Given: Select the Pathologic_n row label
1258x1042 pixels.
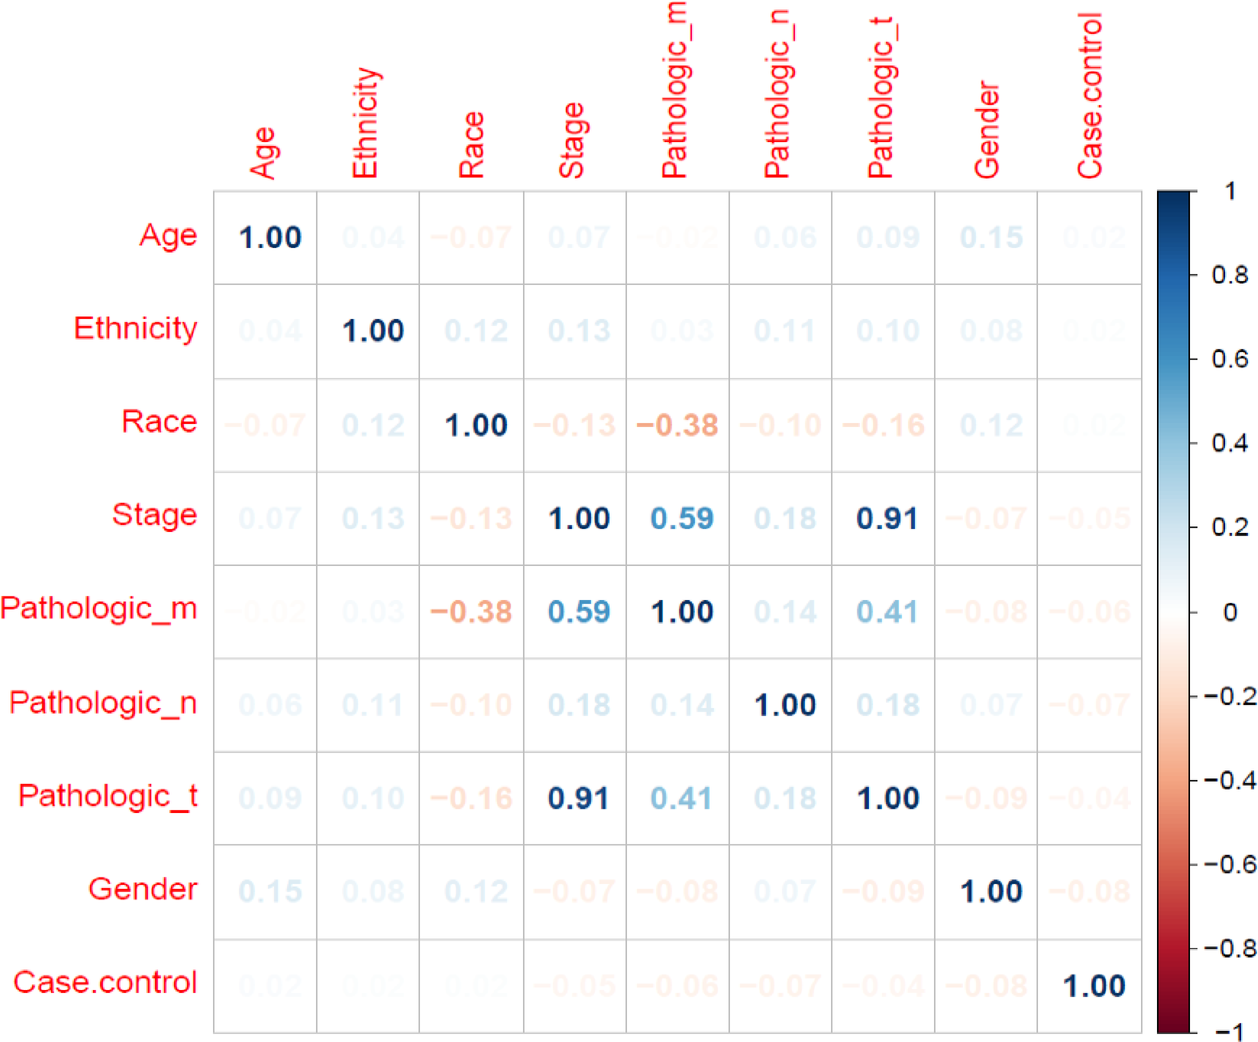Looking at the screenshot, I should click(103, 703).
